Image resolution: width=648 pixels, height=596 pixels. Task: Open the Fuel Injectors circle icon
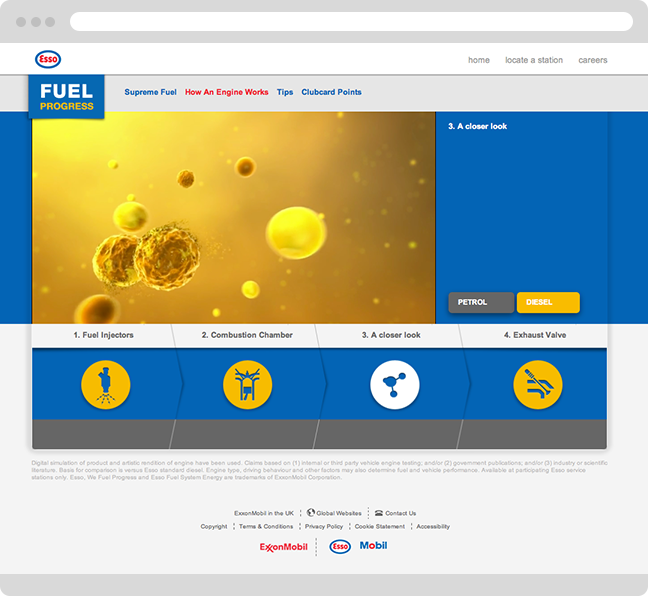pos(106,385)
